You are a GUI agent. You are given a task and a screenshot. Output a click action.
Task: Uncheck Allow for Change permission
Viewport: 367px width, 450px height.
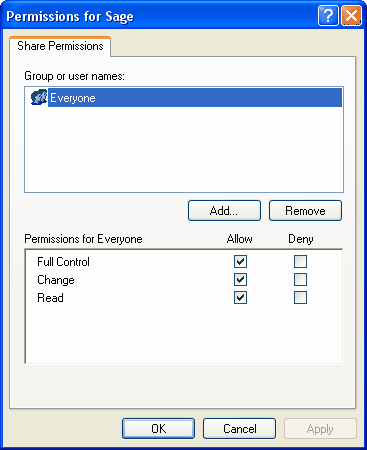click(240, 280)
